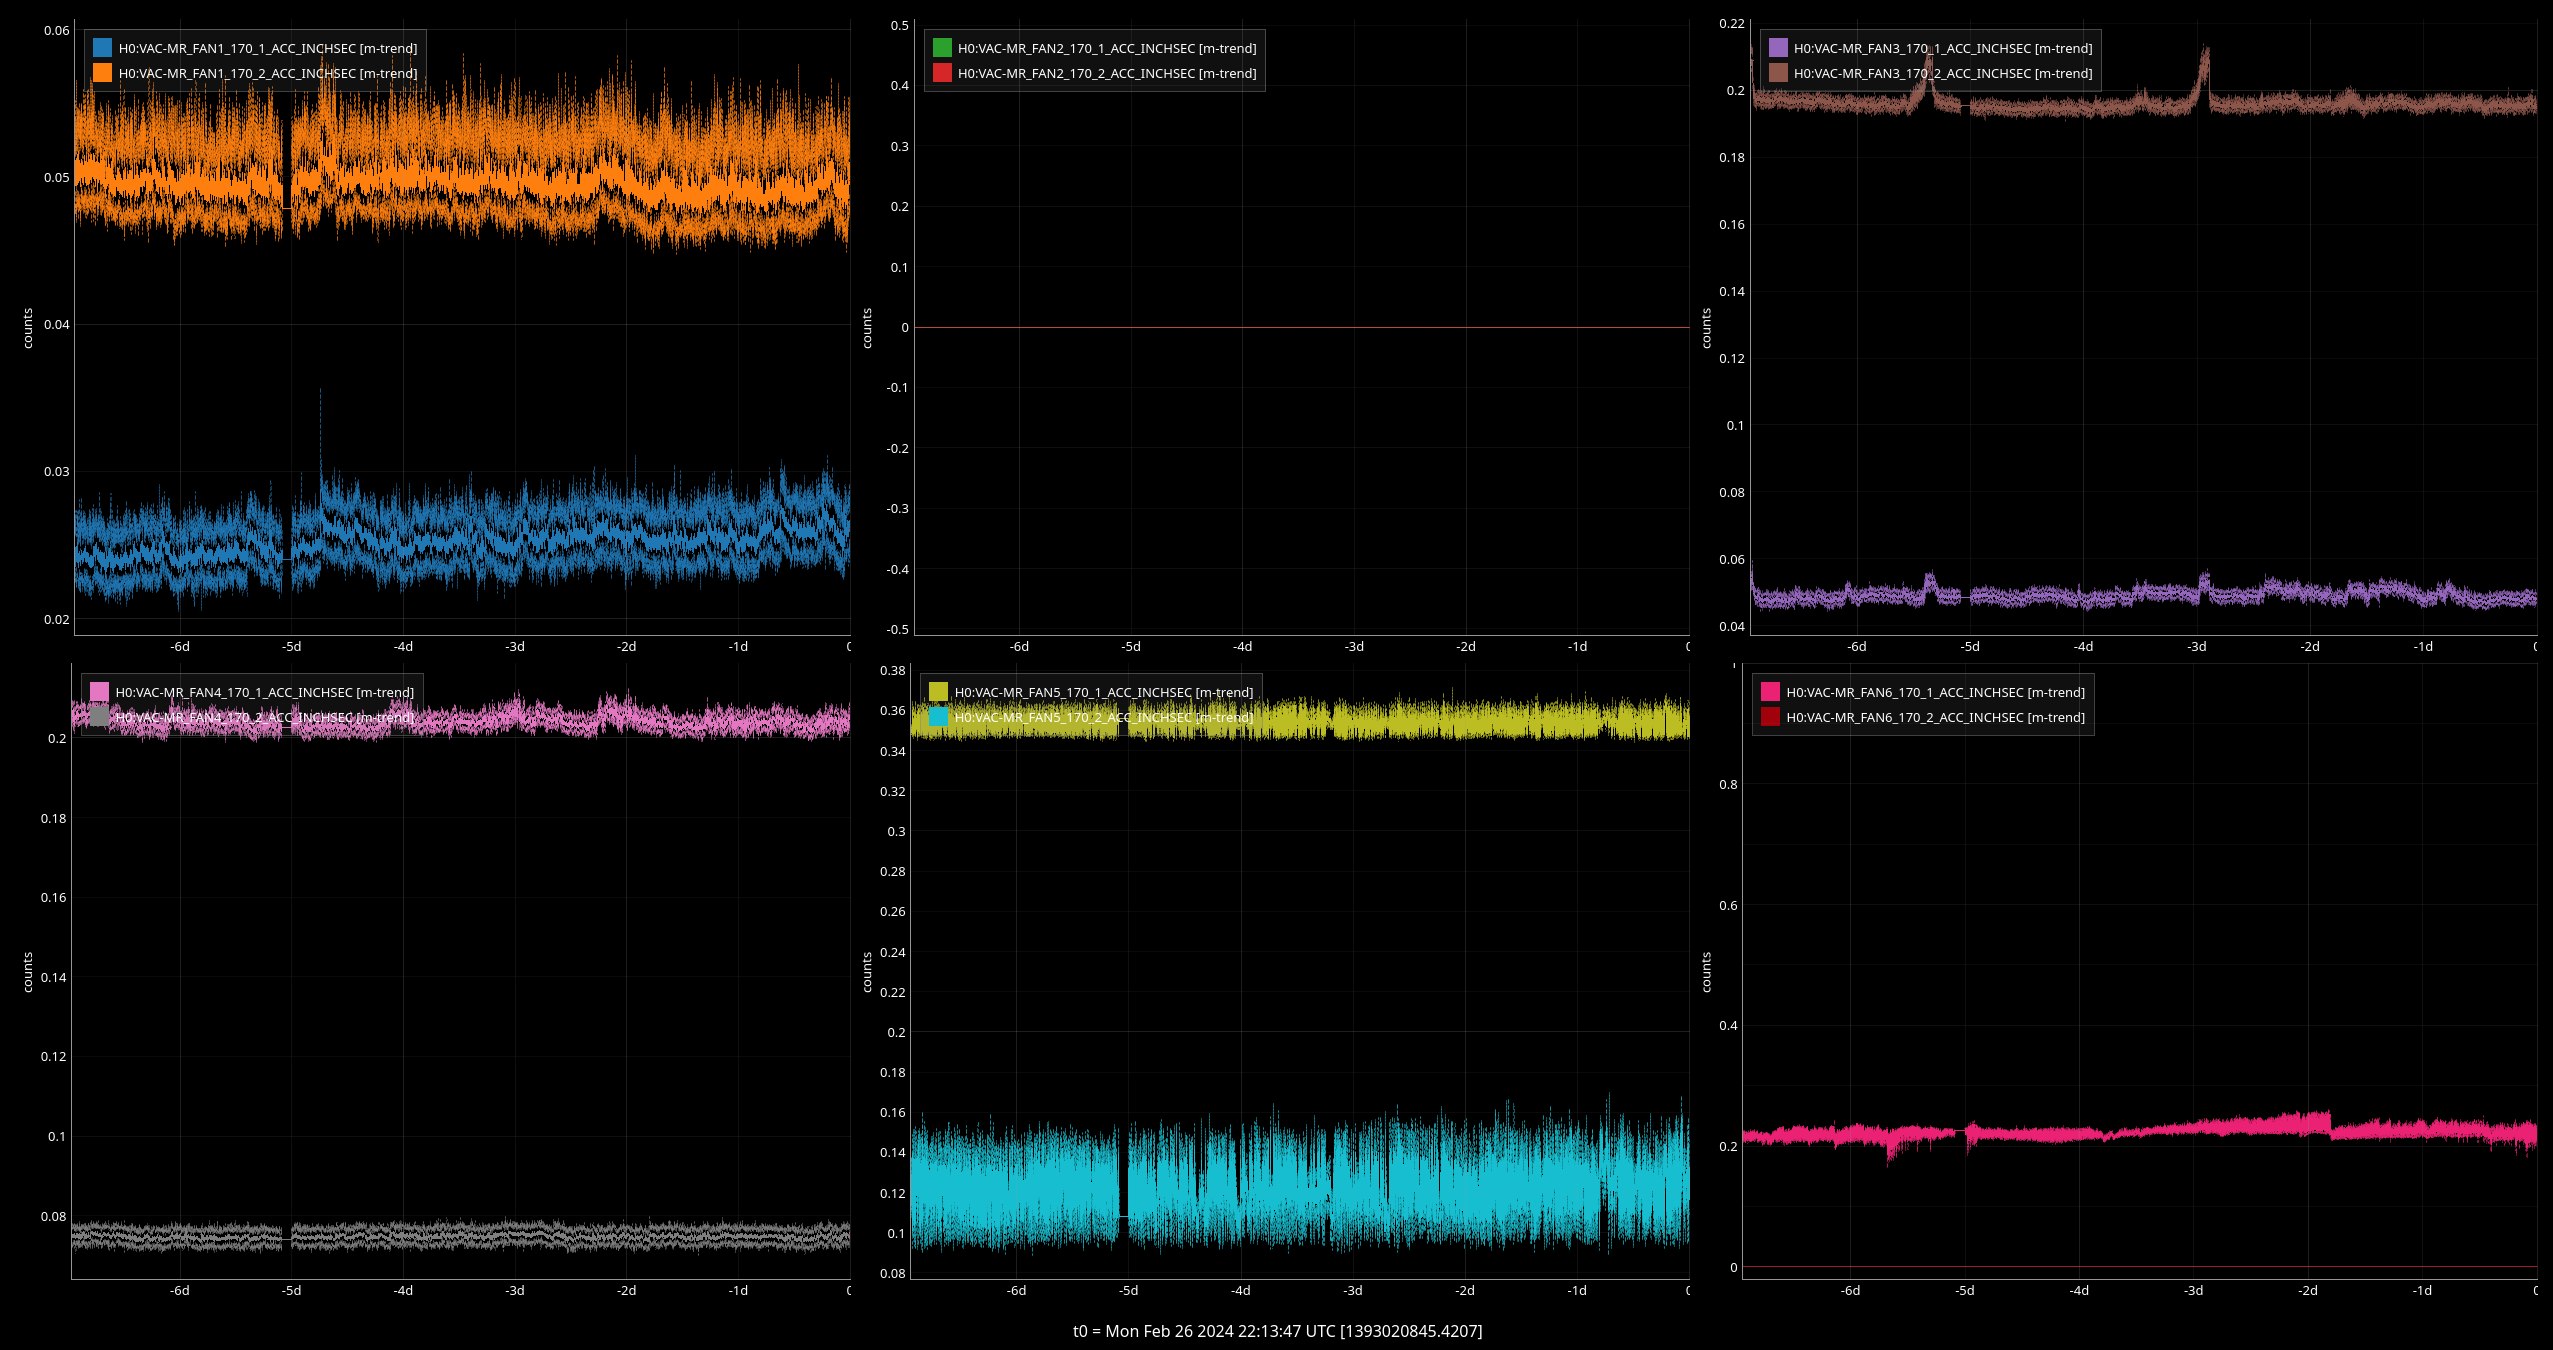The width and height of the screenshot is (2553, 1350).
Task: Select legend label H0:VAC-MR_FAN6_170_1_ACC_INCHSEC
Action: click(1936, 692)
